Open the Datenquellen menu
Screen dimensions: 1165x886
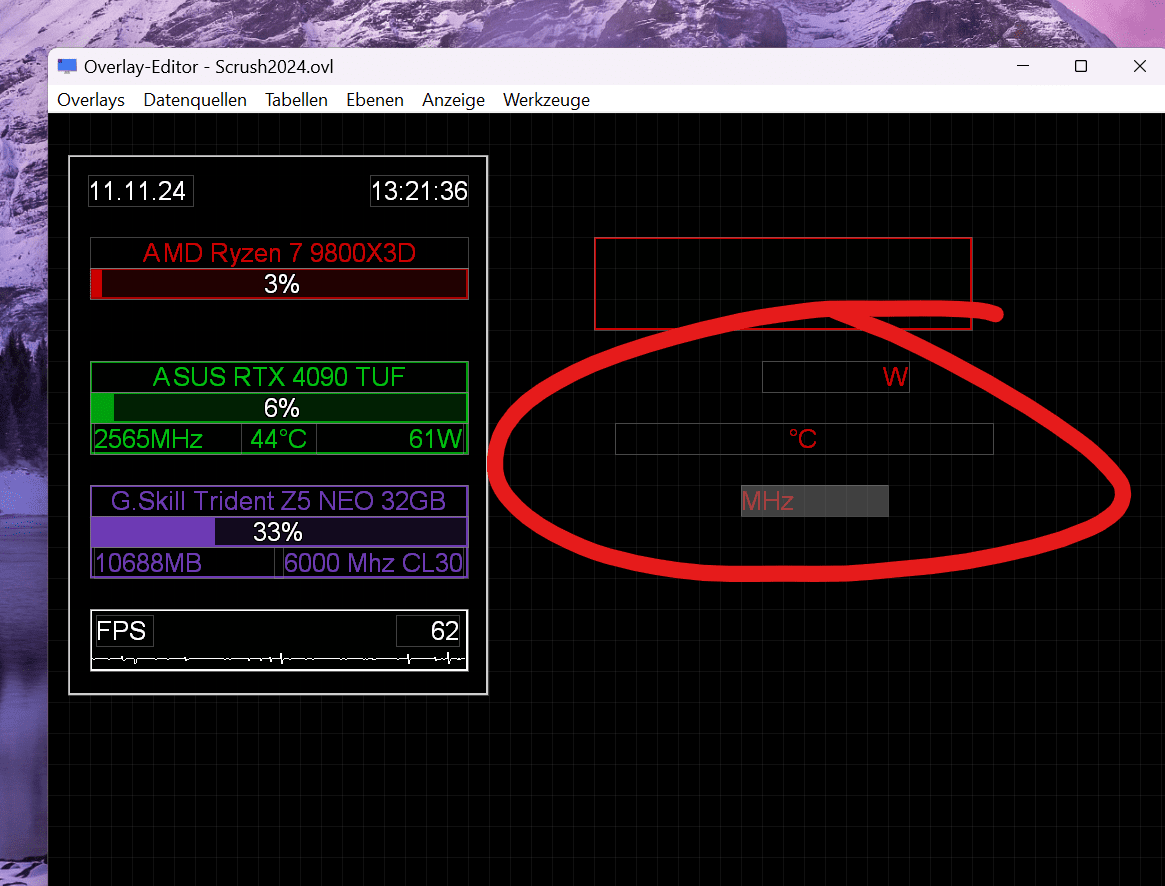[195, 100]
